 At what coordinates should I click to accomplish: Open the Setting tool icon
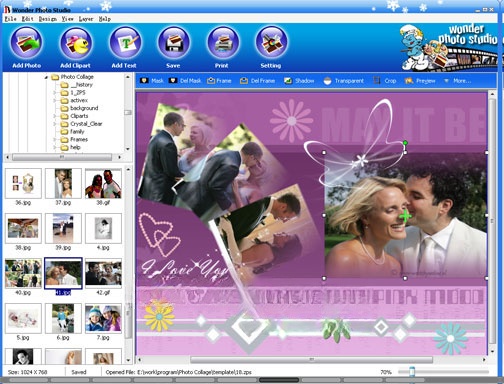point(271,43)
